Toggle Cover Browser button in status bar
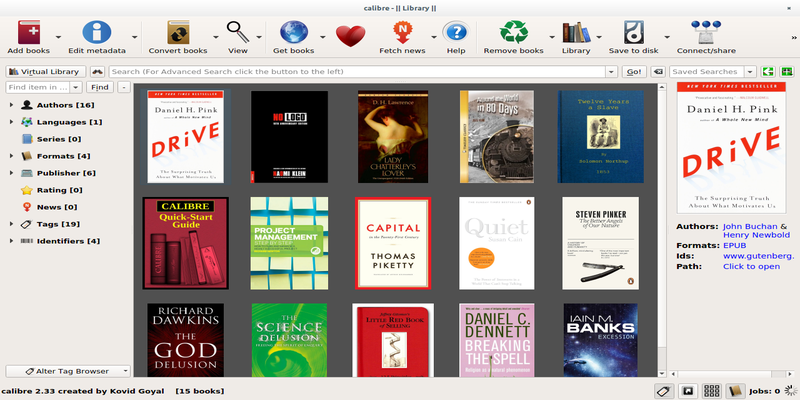 (688, 391)
